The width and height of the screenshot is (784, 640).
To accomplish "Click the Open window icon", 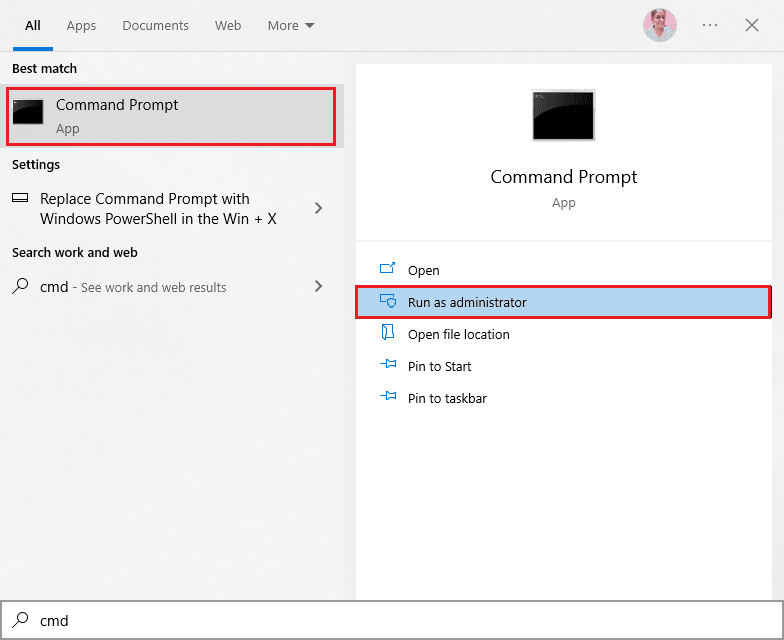I will (388, 268).
